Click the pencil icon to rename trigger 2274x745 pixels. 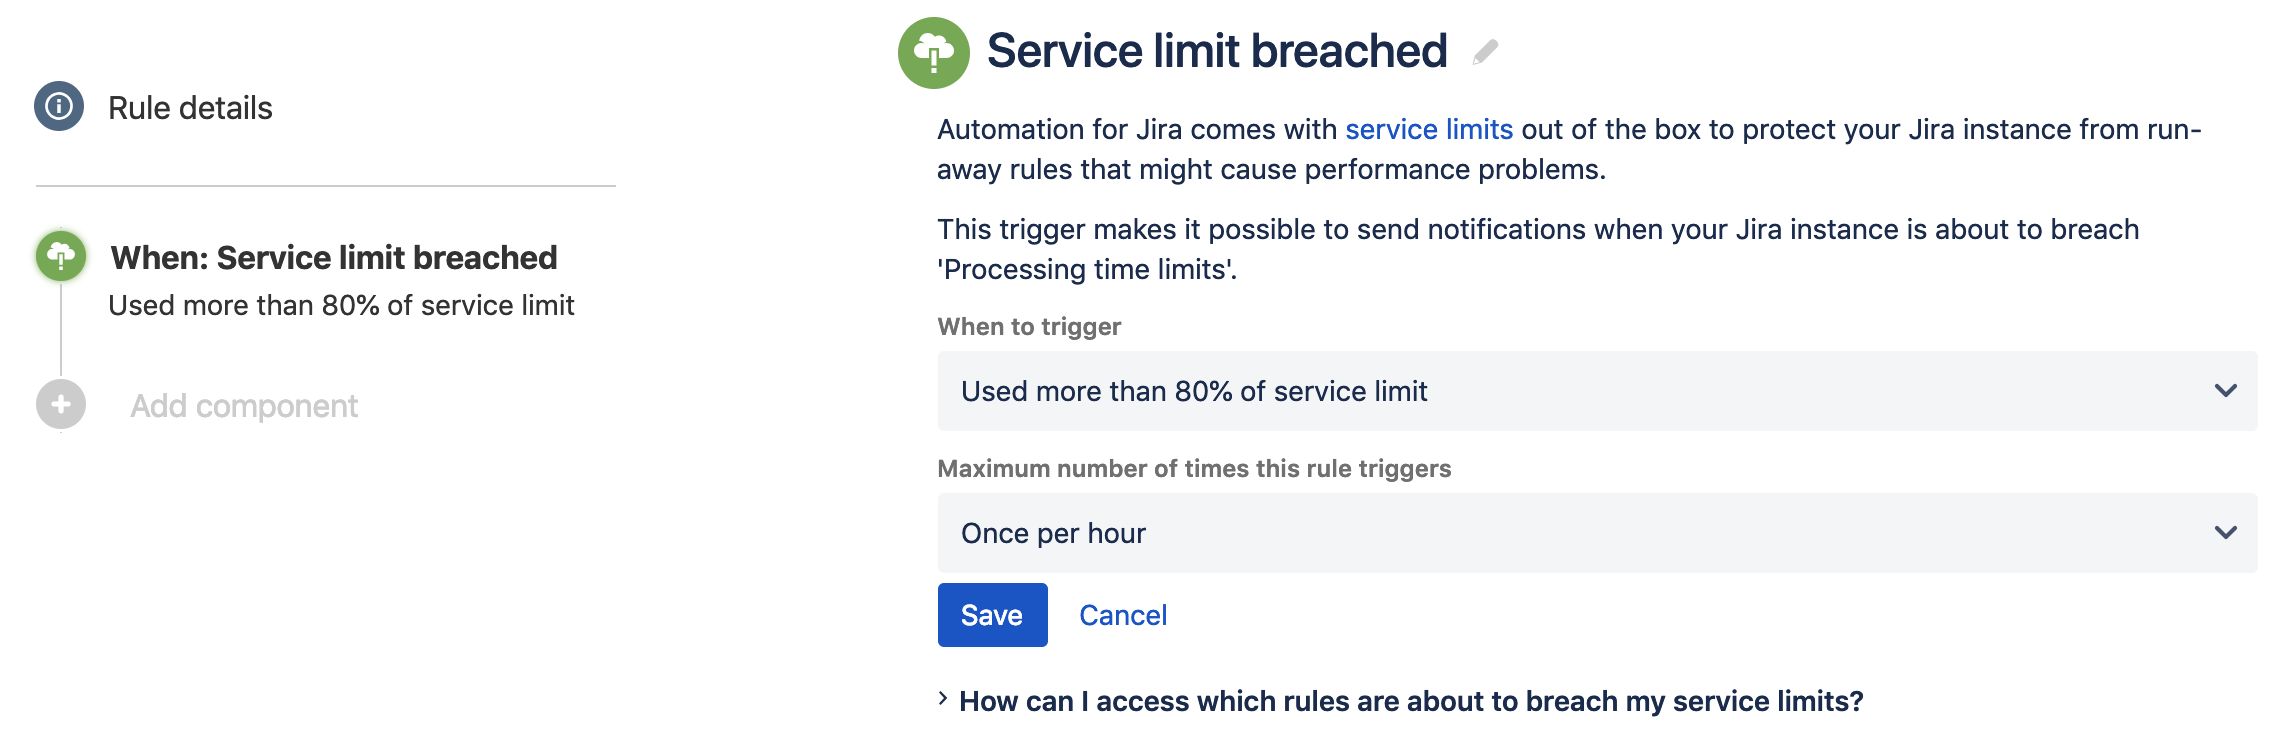click(x=1486, y=52)
